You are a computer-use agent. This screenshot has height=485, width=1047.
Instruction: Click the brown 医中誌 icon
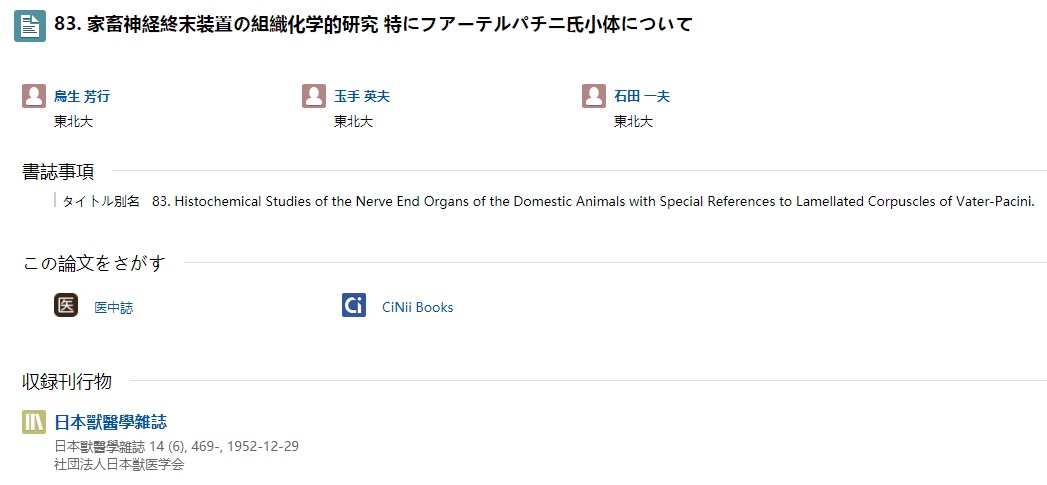click(x=66, y=305)
